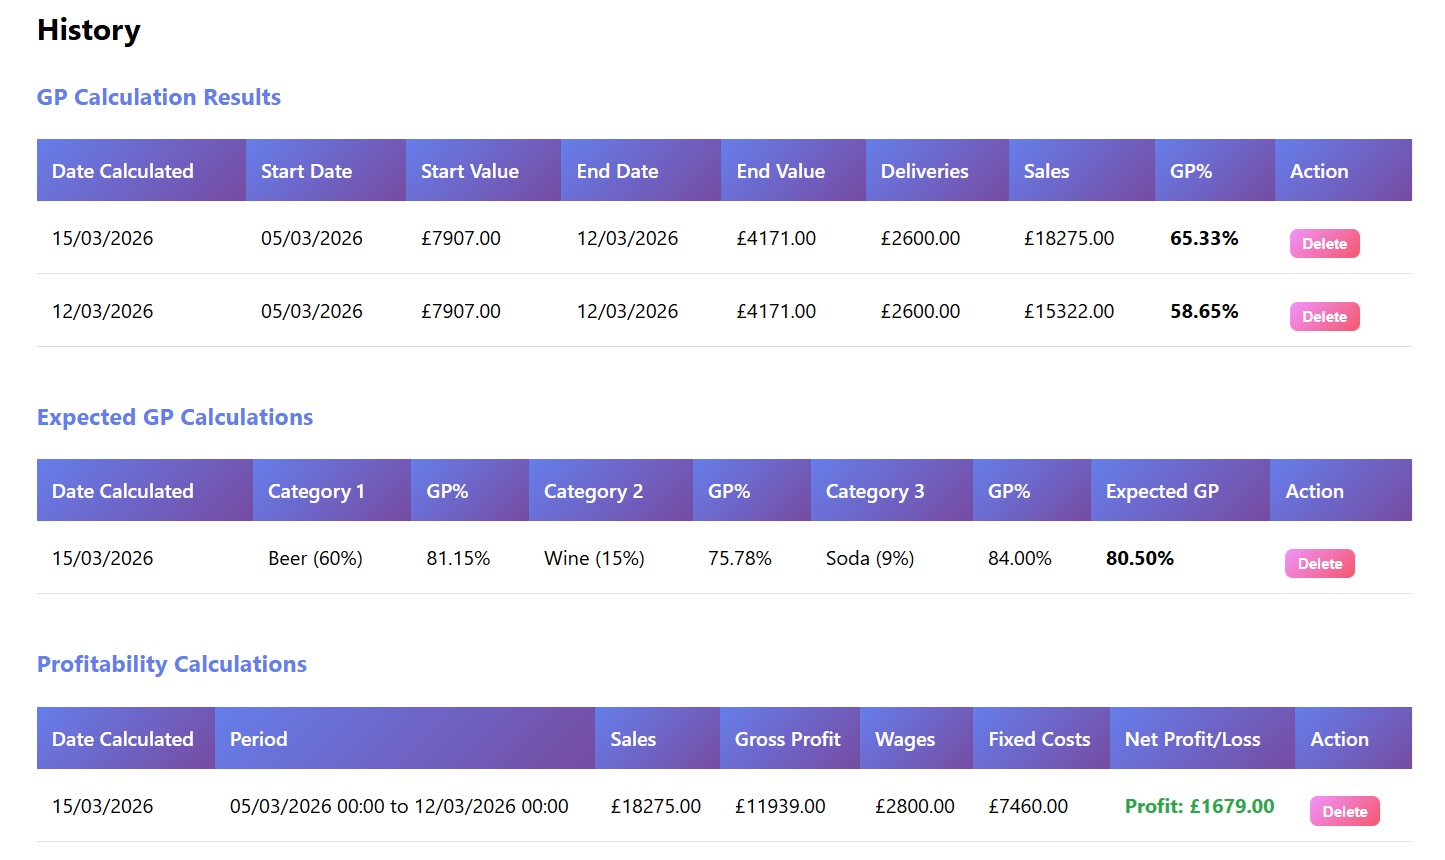The height and width of the screenshot is (860, 1445).
Task: Click the Deliveries column header
Action: point(924,171)
